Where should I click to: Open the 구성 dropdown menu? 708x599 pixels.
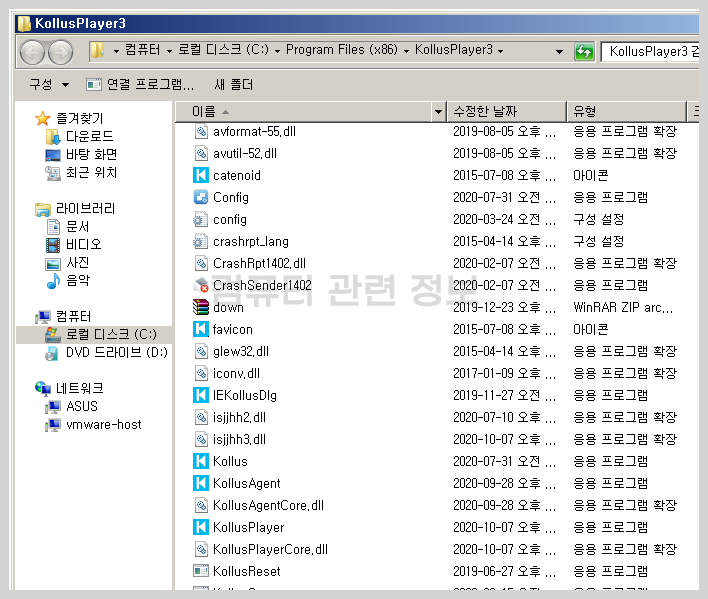pos(49,84)
